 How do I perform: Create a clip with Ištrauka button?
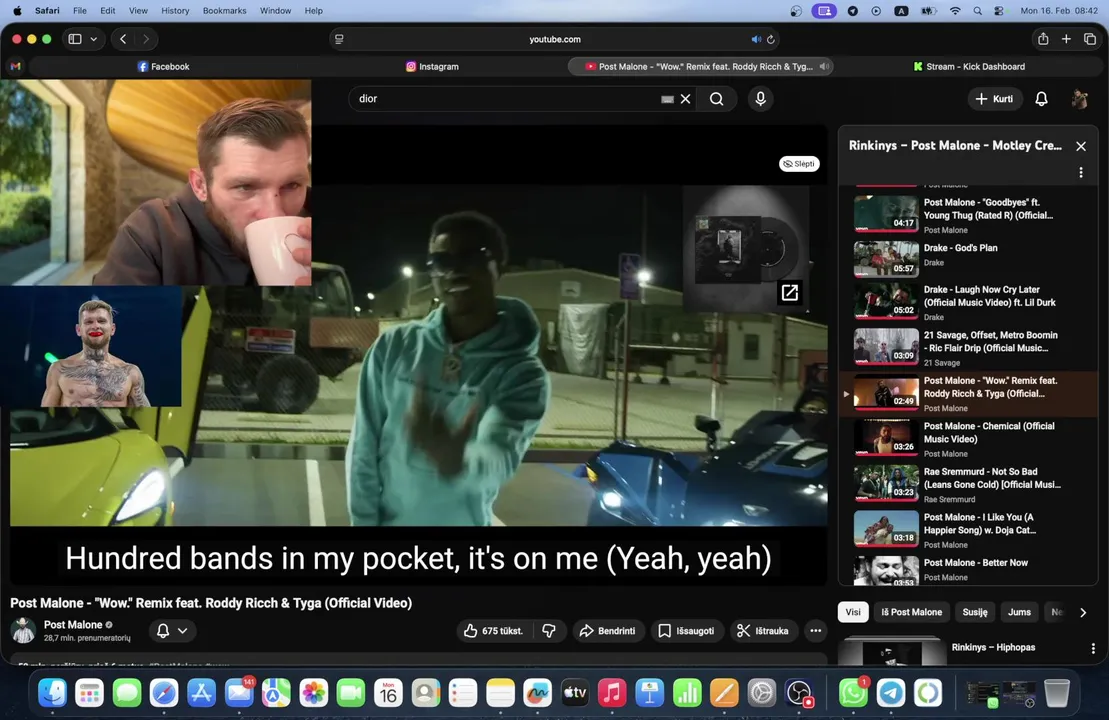click(x=762, y=631)
